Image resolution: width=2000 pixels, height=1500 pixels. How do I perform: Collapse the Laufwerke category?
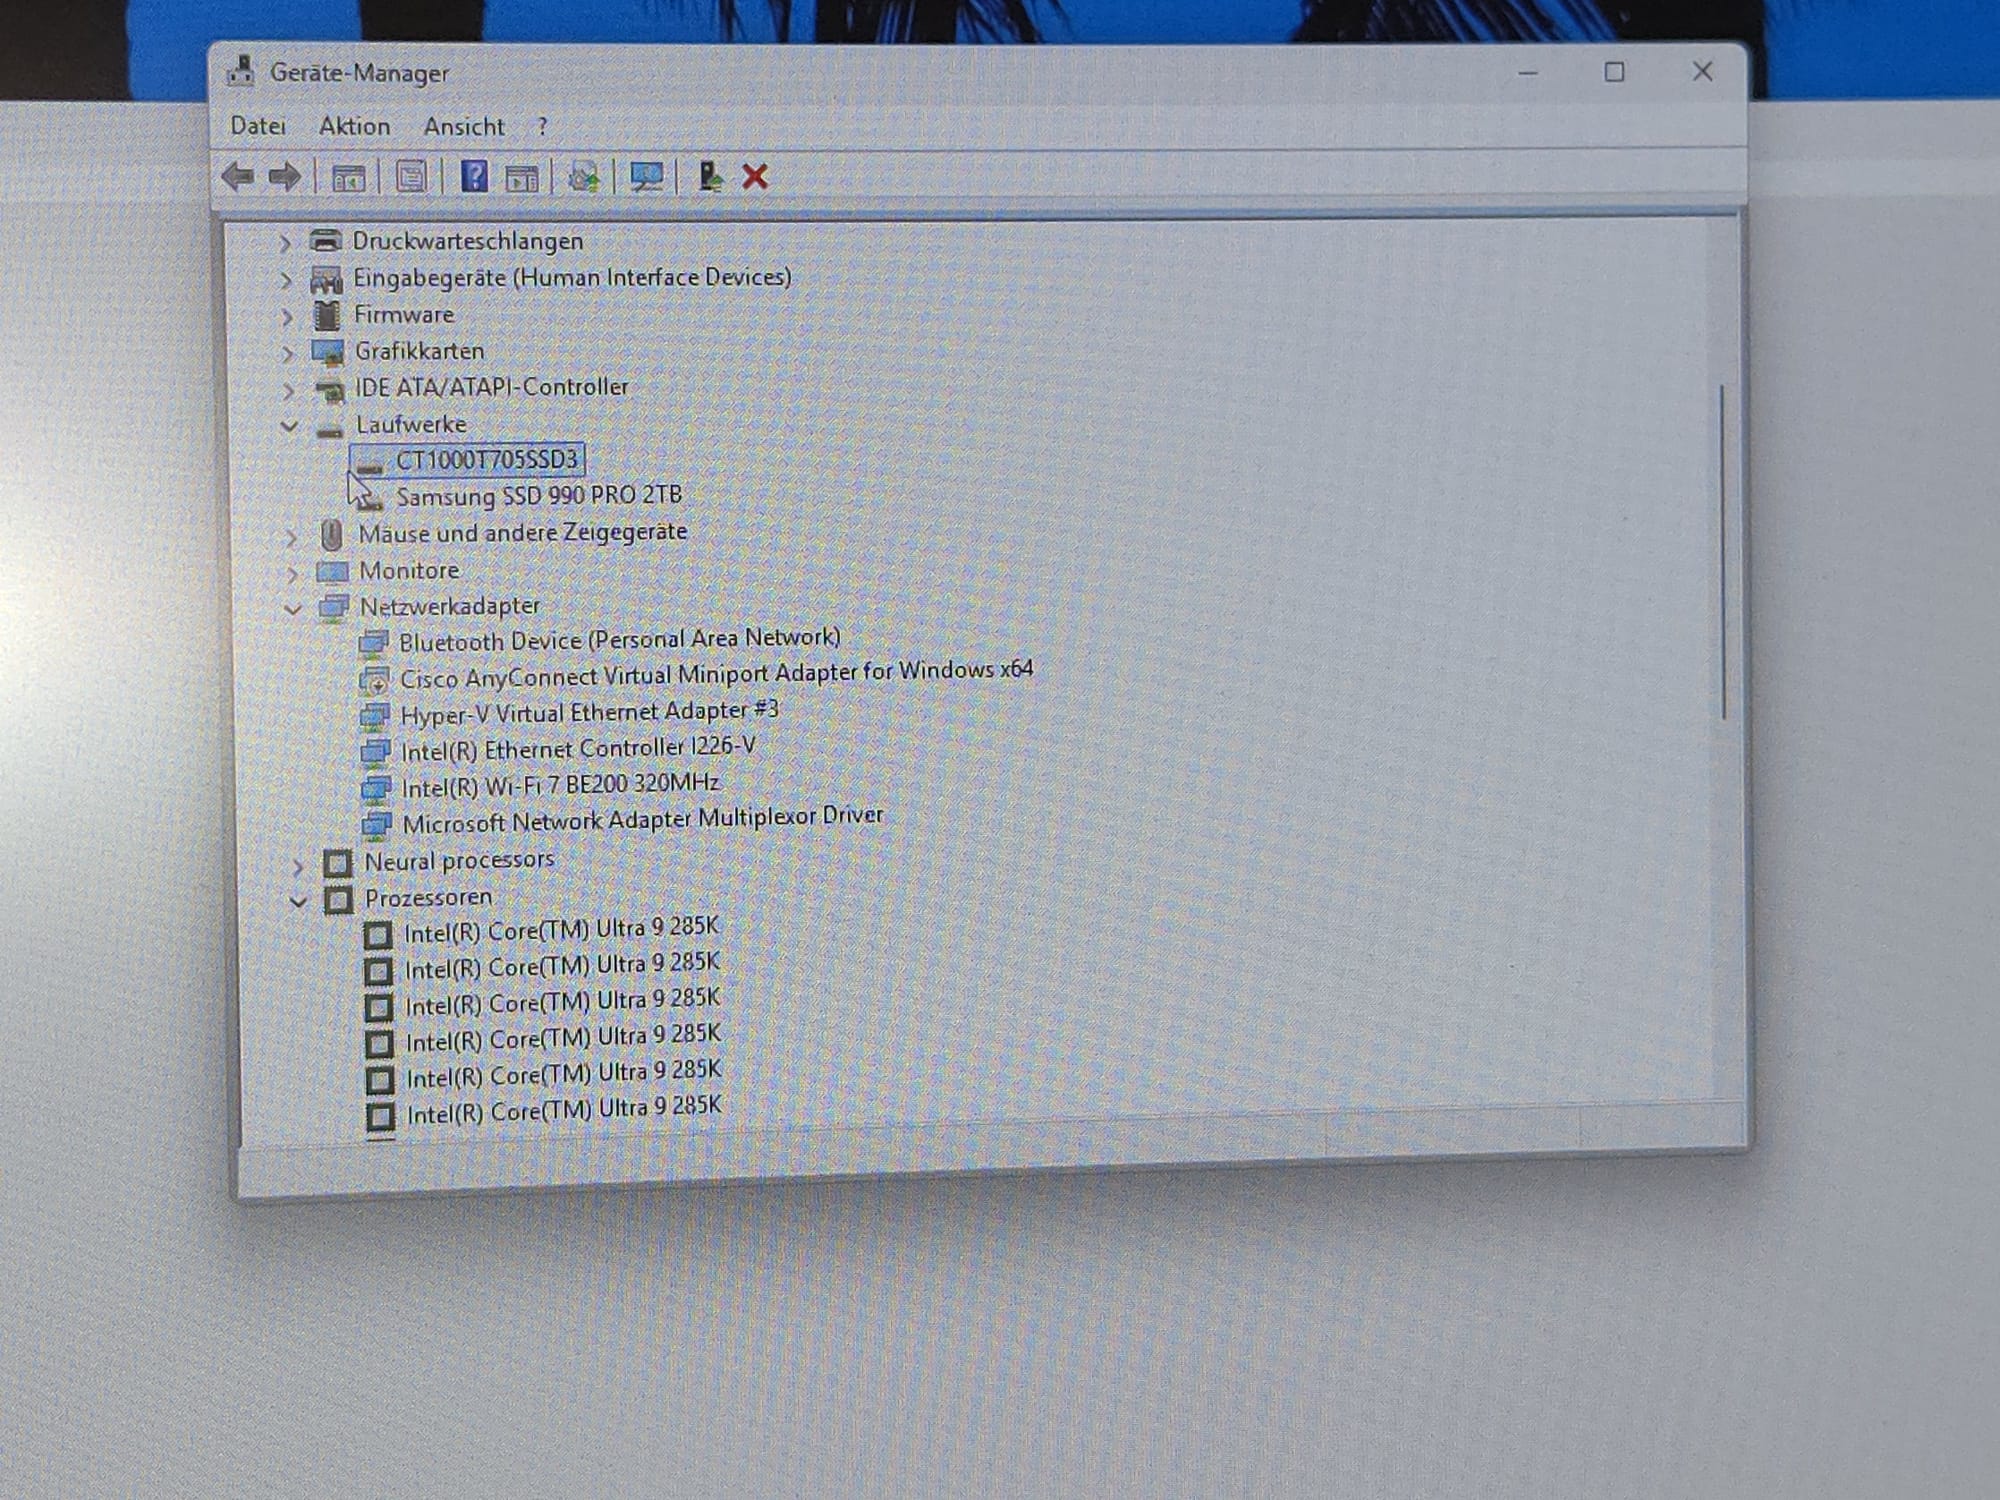click(289, 426)
